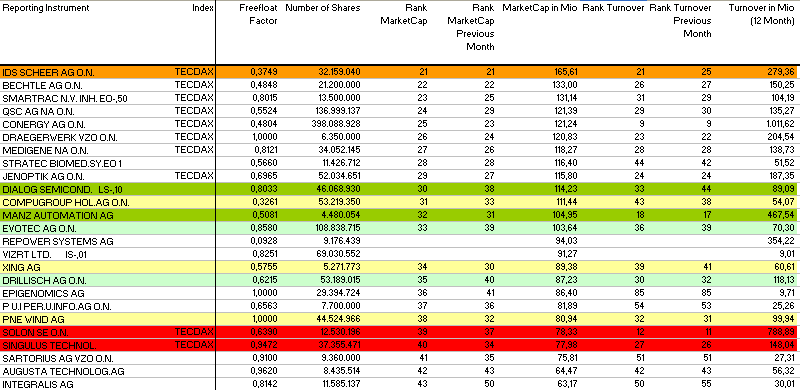800x390 pixels.
Task: Select TECDAX index cell in JENOPTIK row
Action: click(194, 176)
